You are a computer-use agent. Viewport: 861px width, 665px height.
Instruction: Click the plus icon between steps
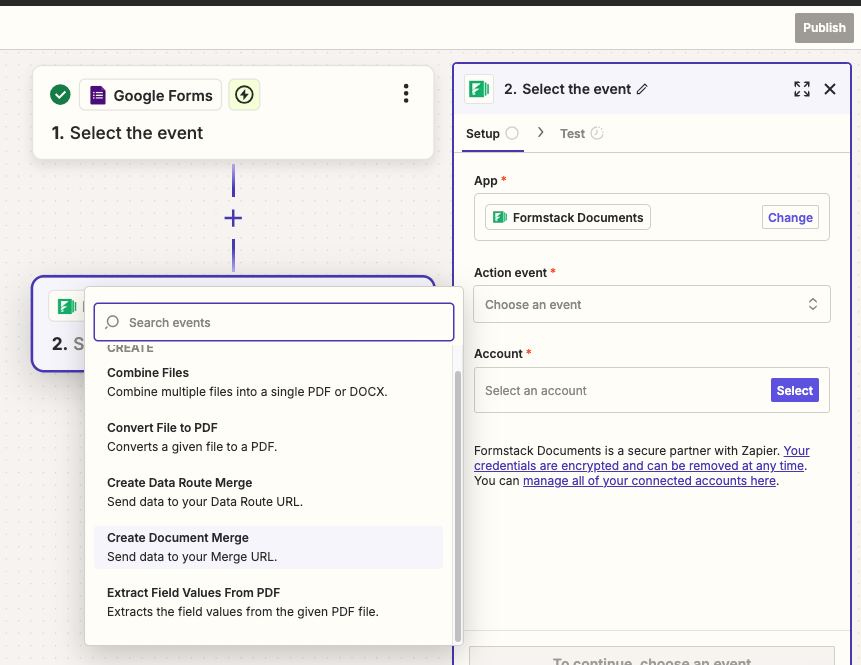233,218
